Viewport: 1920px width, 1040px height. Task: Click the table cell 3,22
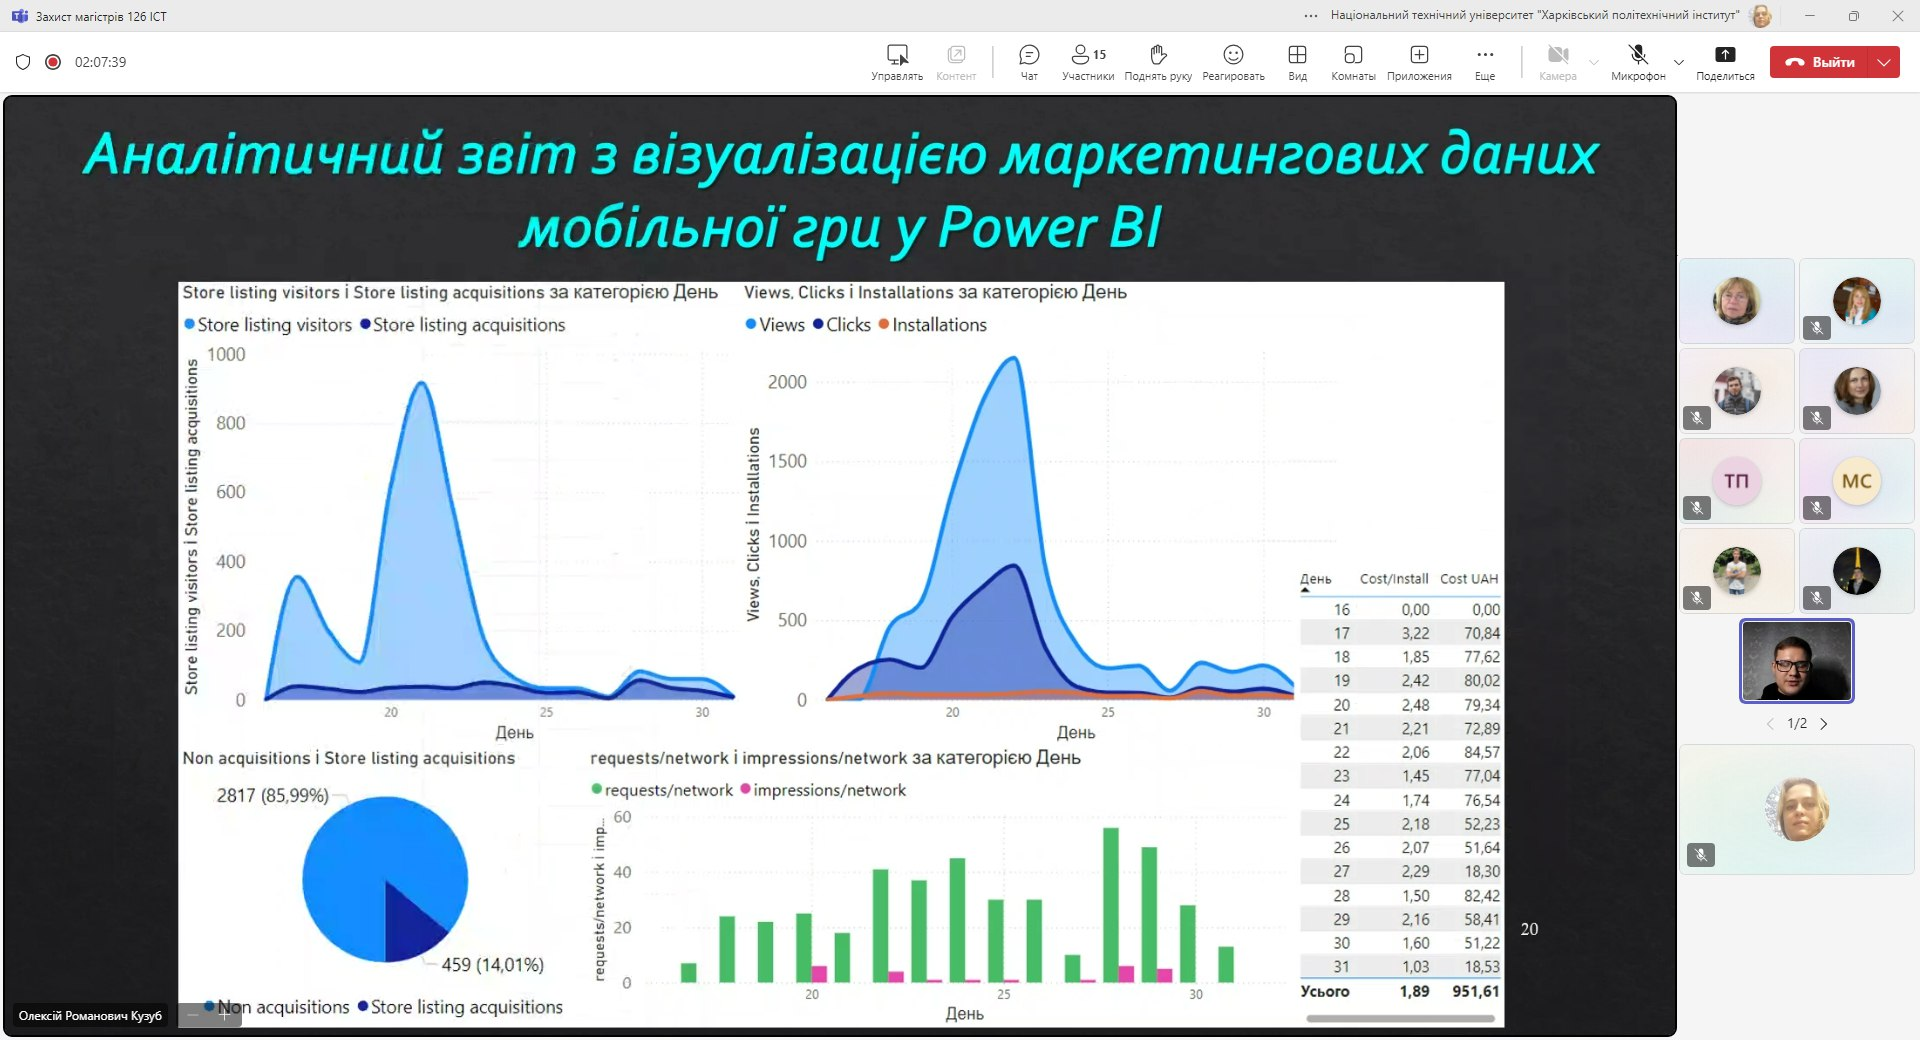point(1415,633)
